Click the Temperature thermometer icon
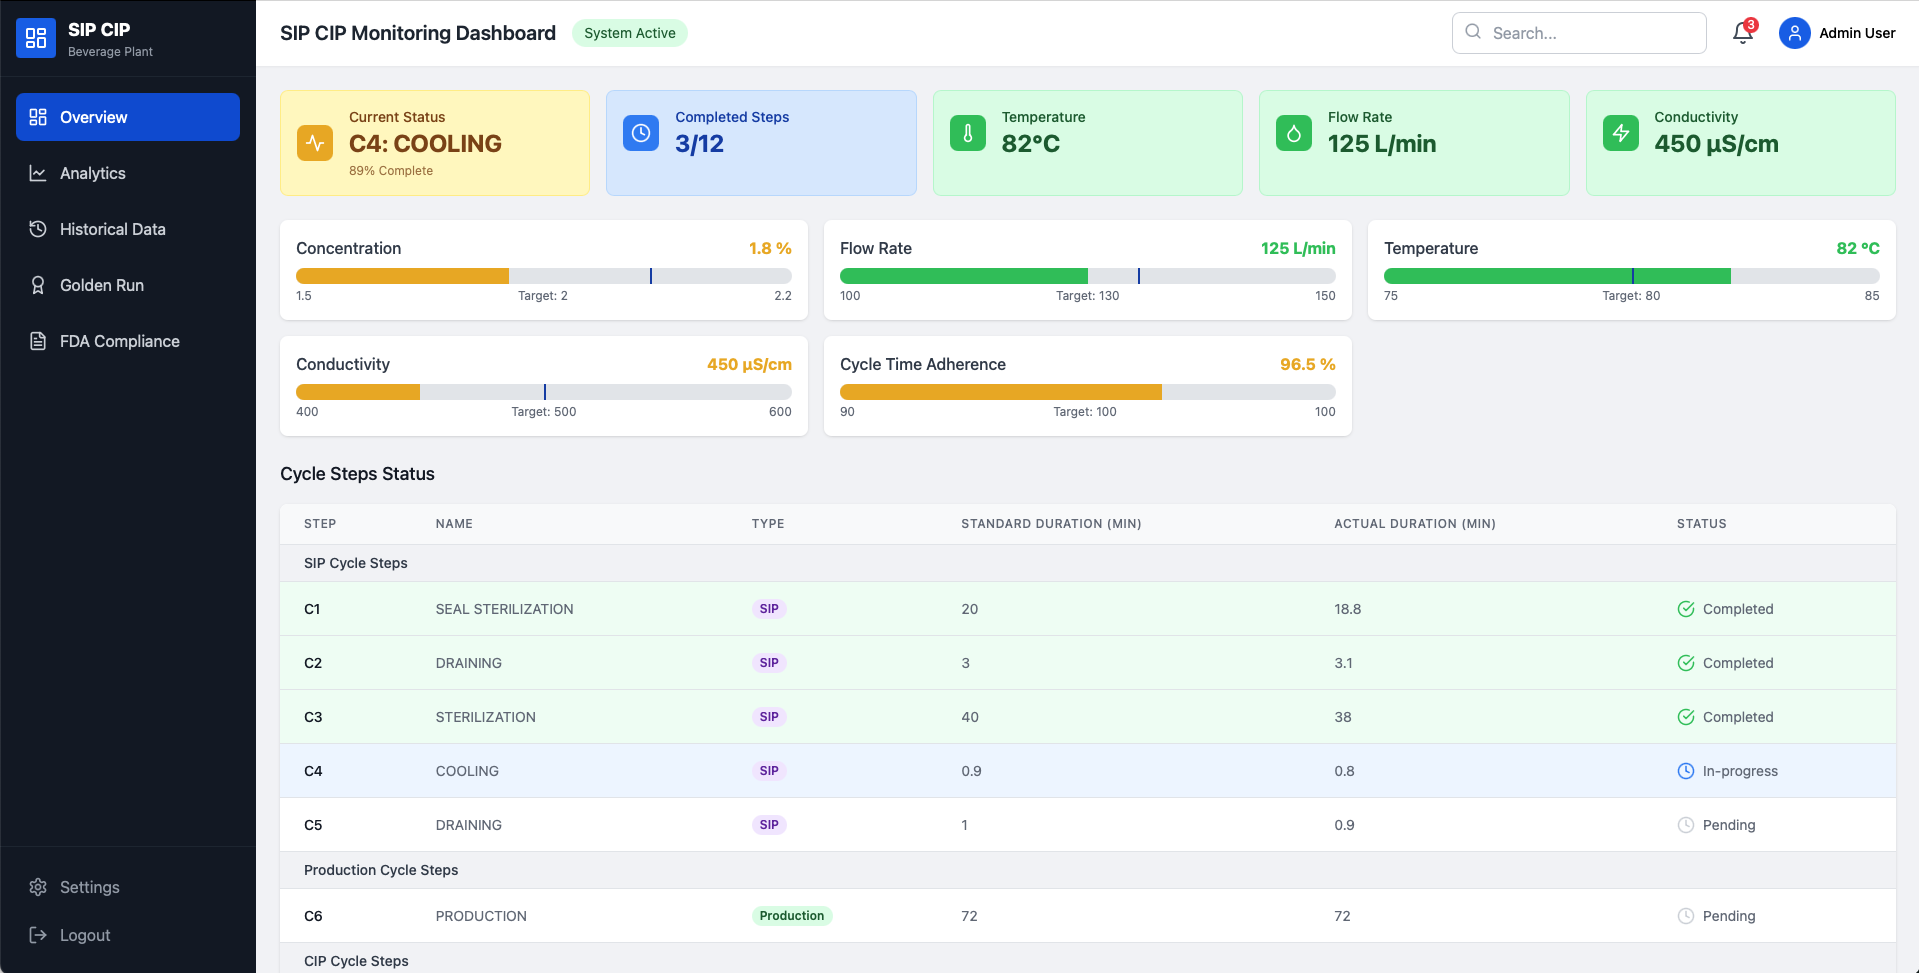The width and height of the screenshot is (1919, 973). click(x=967, y=133)
